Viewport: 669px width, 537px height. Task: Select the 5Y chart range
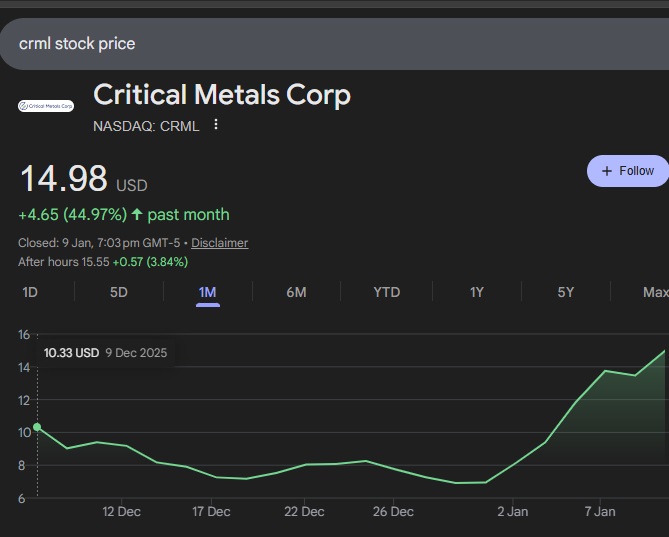566,292
